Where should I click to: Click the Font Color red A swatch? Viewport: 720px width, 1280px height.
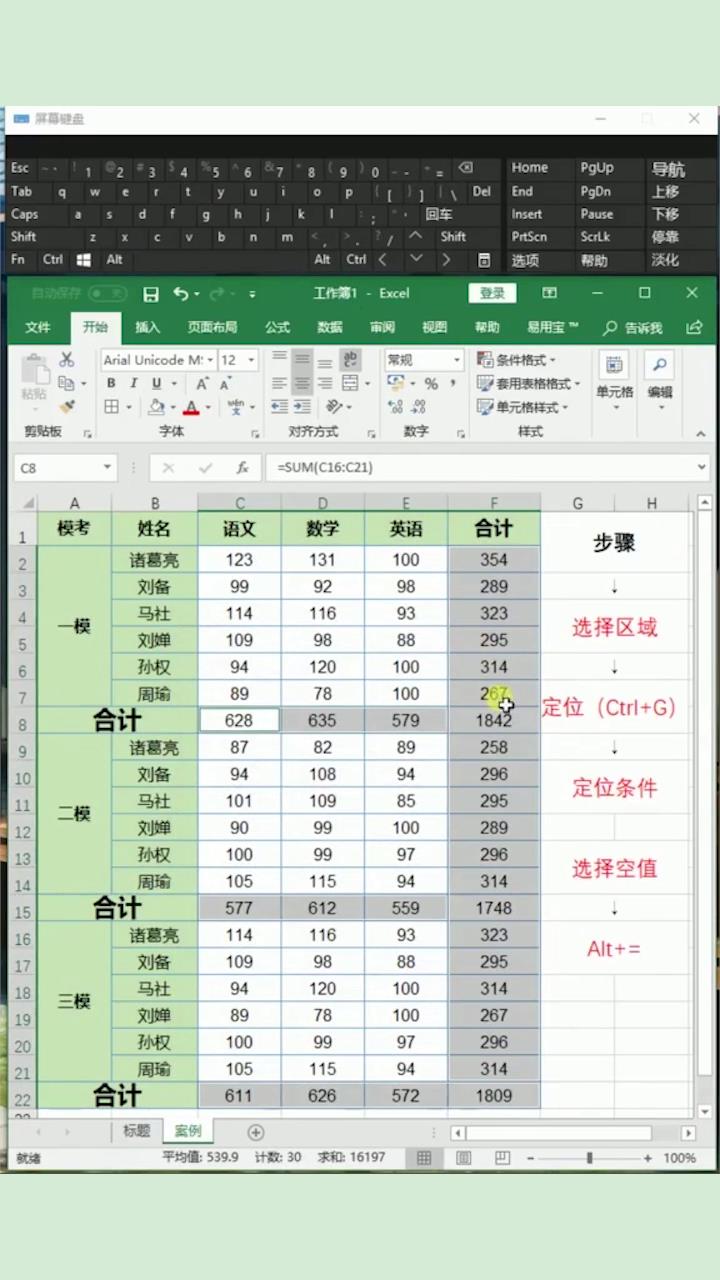[x=191, y=407]
